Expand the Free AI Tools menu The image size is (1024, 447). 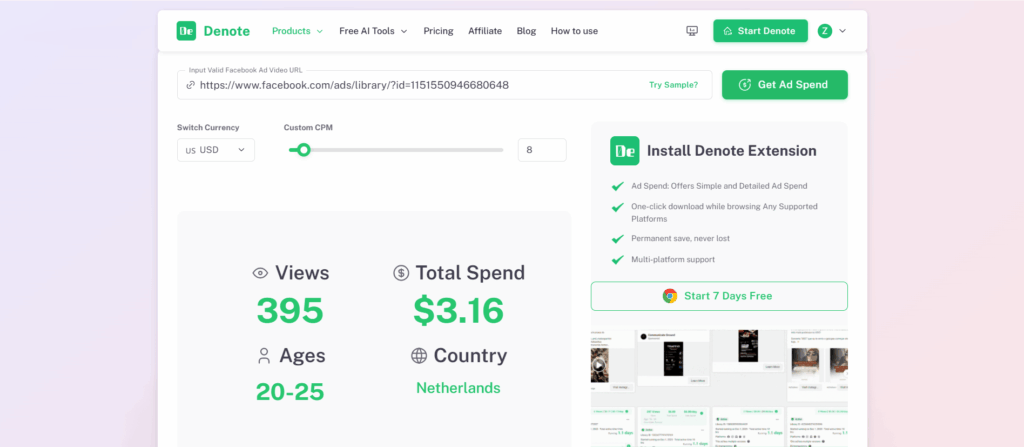[x=373, y=31]
